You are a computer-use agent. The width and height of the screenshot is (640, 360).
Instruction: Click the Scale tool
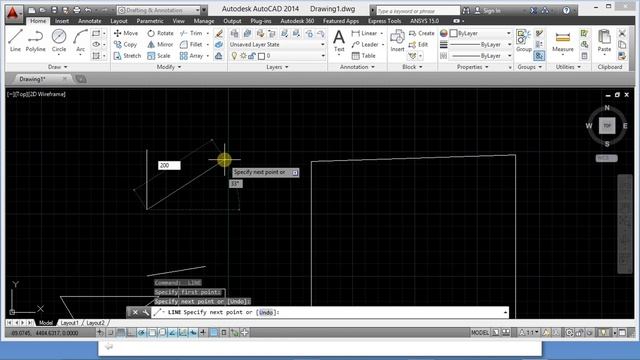click(x=159, y=56)
